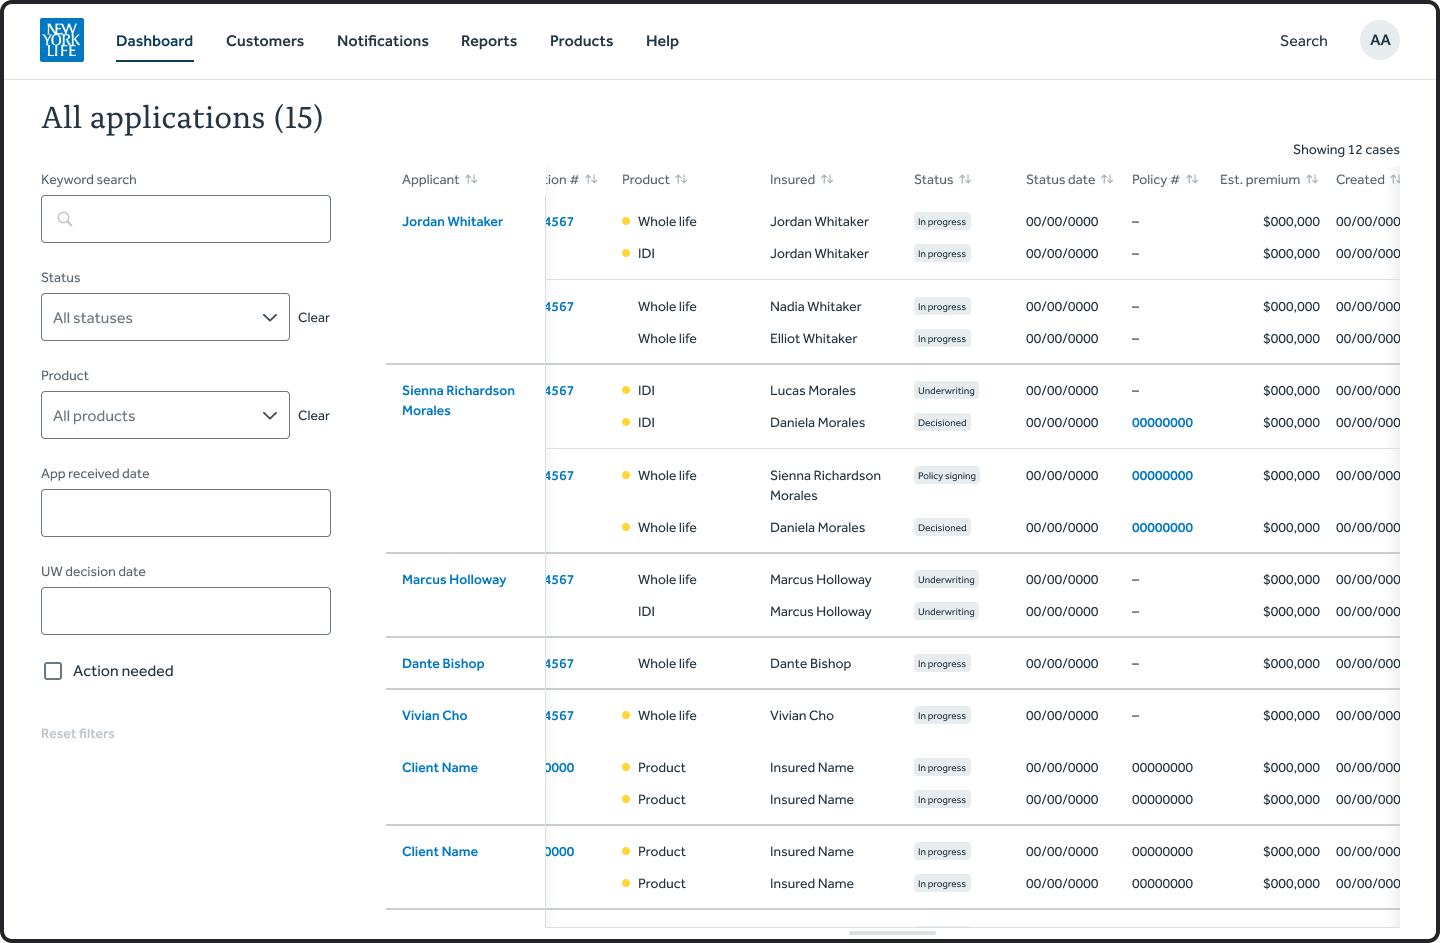Sort by Est. premium column arrows

[1312, 180]
